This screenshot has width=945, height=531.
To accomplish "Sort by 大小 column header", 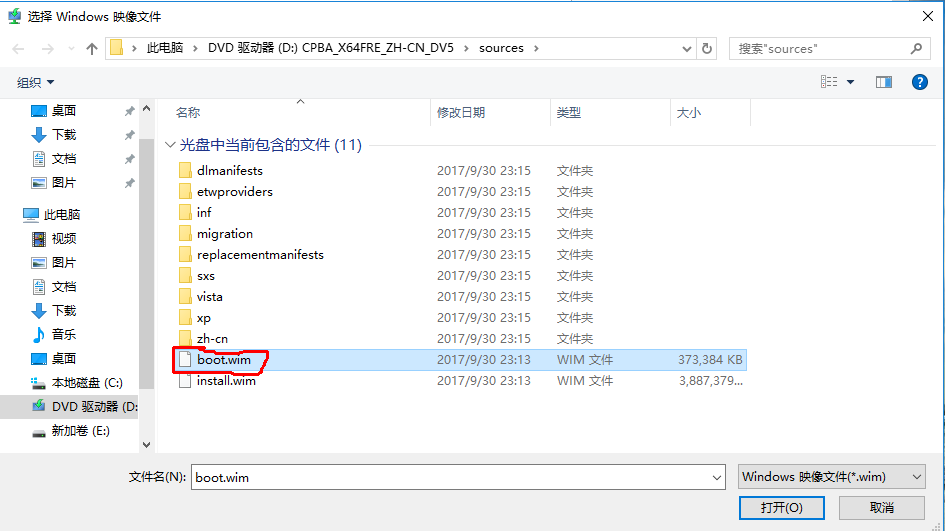I will 689,113.
